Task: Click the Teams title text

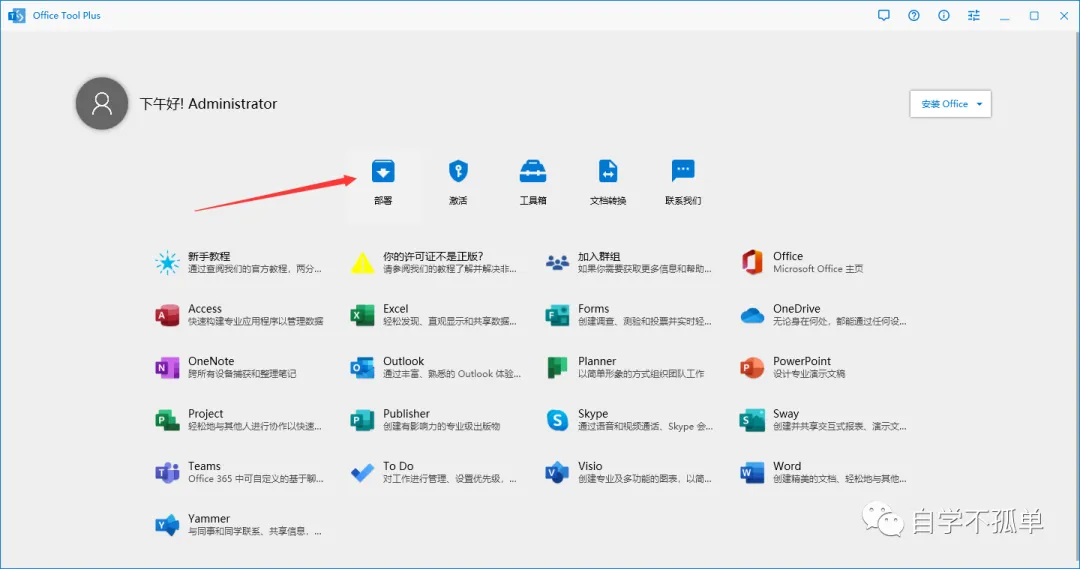Action: pyautogui.click(x=205, y=466)
